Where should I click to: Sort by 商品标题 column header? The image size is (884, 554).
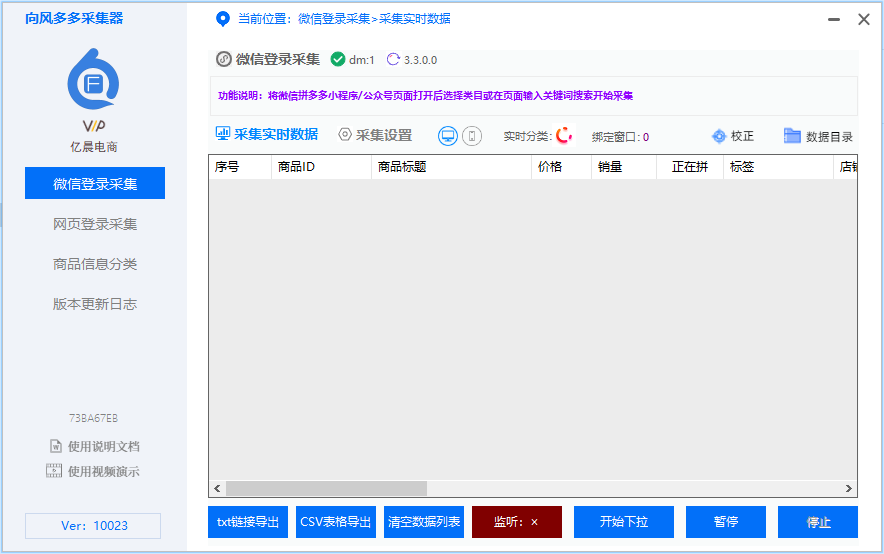(450, 167)
